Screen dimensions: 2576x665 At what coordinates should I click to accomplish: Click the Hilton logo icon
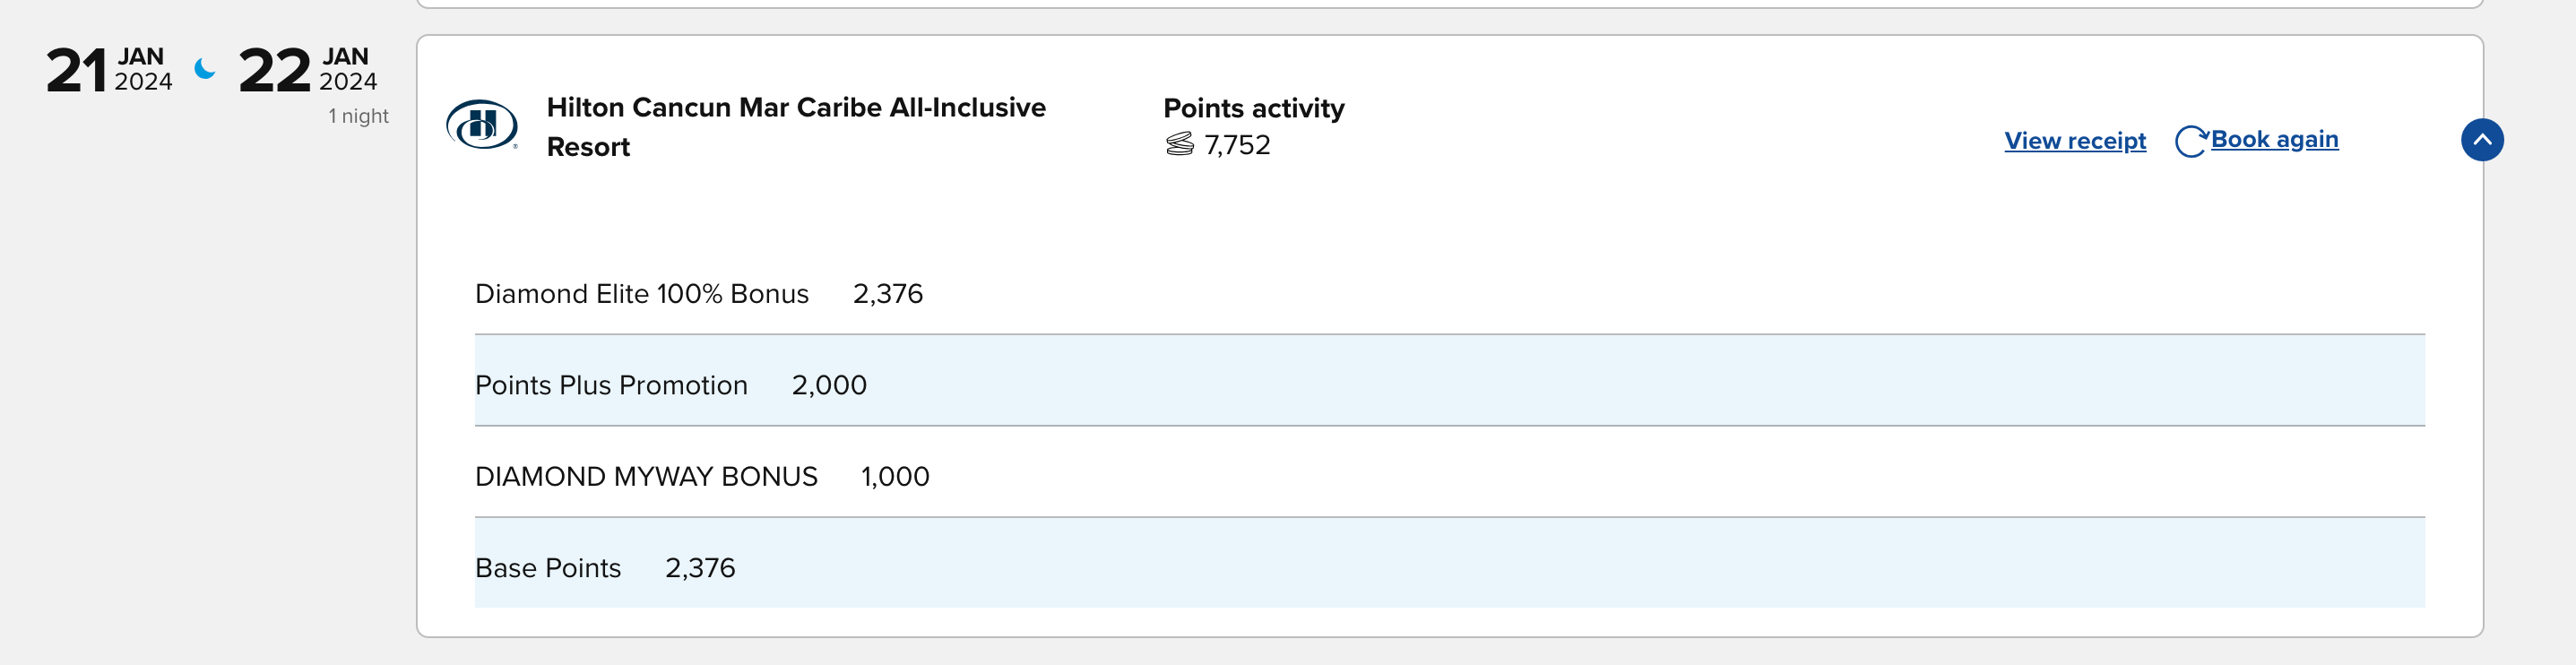[481, 125]
